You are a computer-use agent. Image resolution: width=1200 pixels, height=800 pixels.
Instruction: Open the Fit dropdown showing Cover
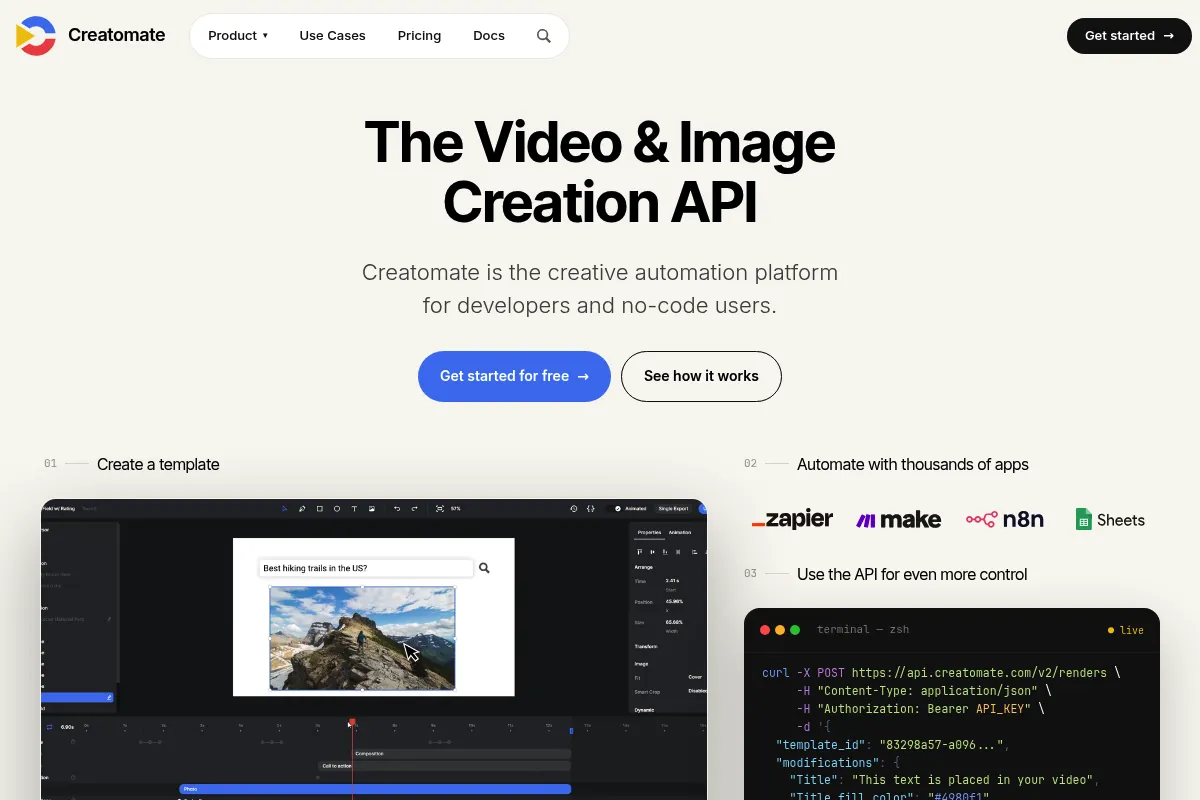click(x=695, y=677)
